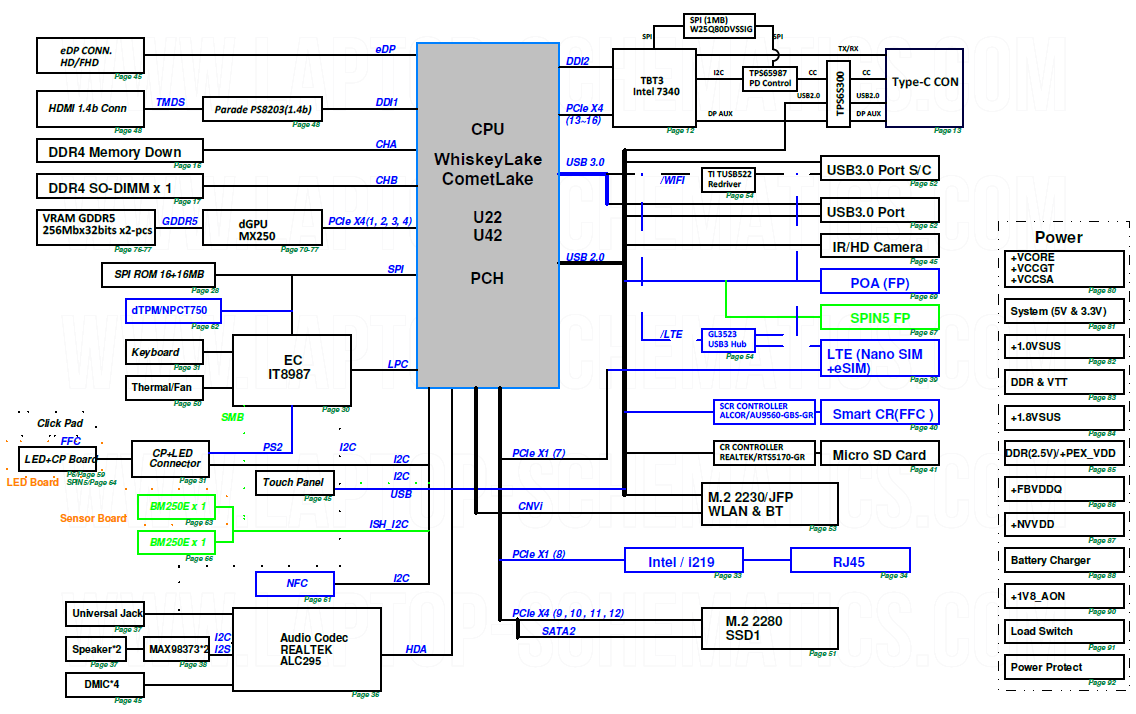The height and width of the screenshot is (714, 1136).
Task: Click the USB3.0 Port block
Action: [x=880, y=211]
